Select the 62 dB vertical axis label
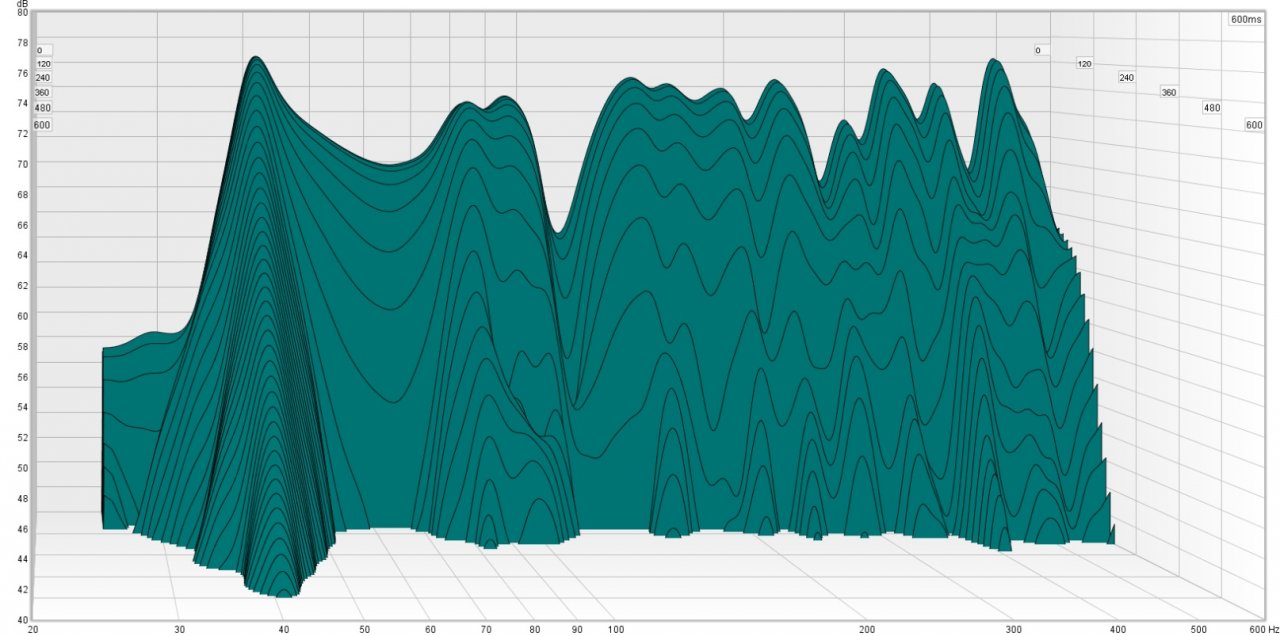Image resolution: width=1280 pixels, height=636 pixels. [22, 286]
